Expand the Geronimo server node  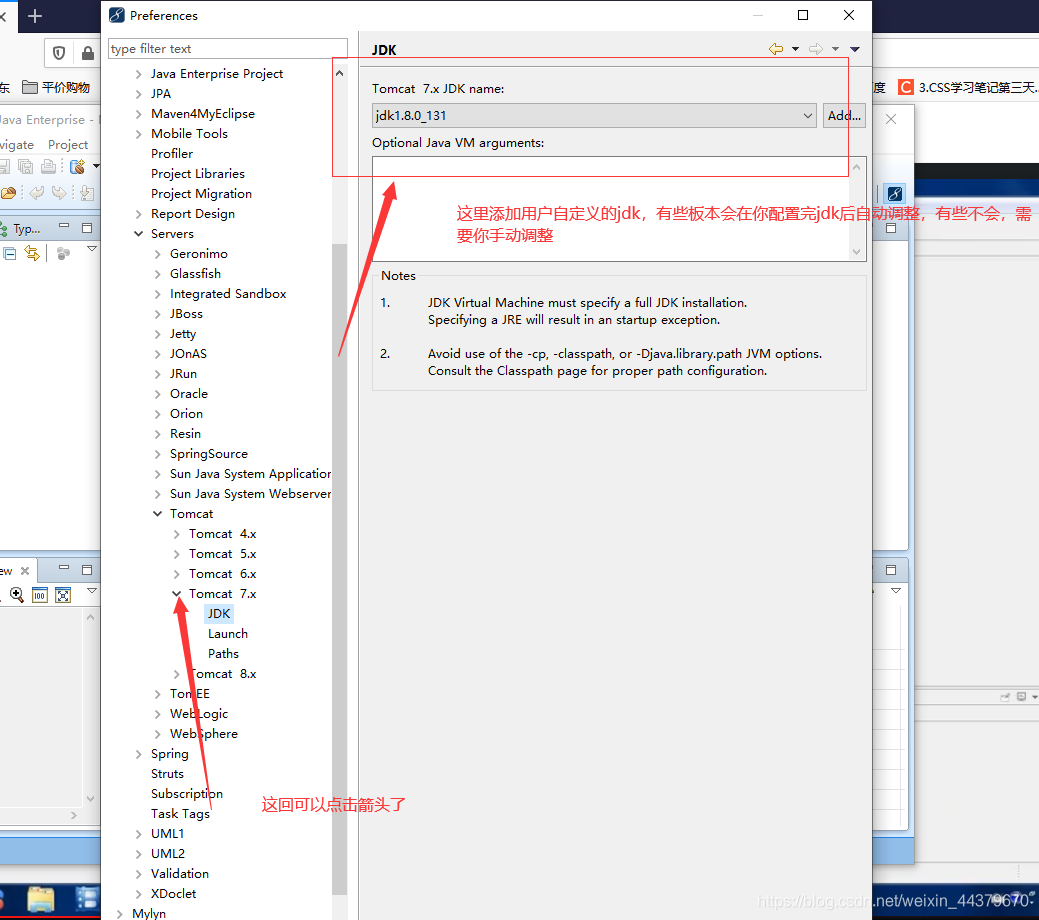[x=158, y=254]
